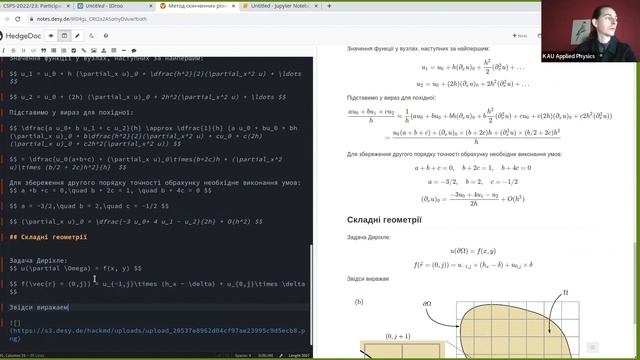Switch to the CSPS-2022/23 Participants tab

click(x=33, y=6)
